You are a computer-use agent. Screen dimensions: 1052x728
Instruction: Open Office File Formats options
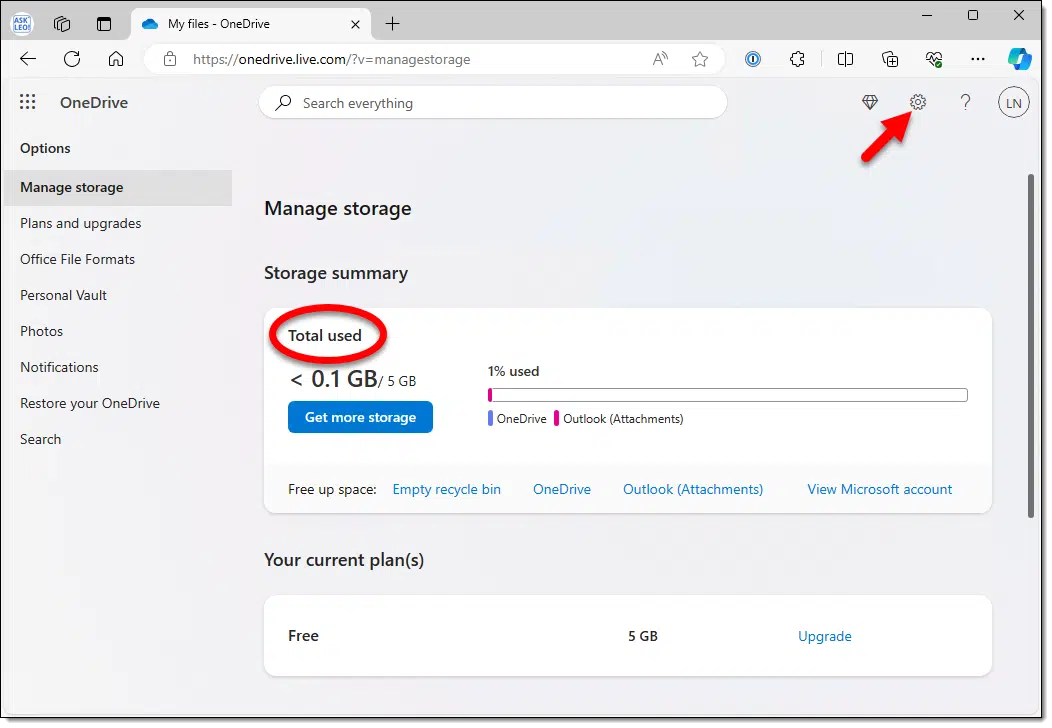[x=77, y=260]
